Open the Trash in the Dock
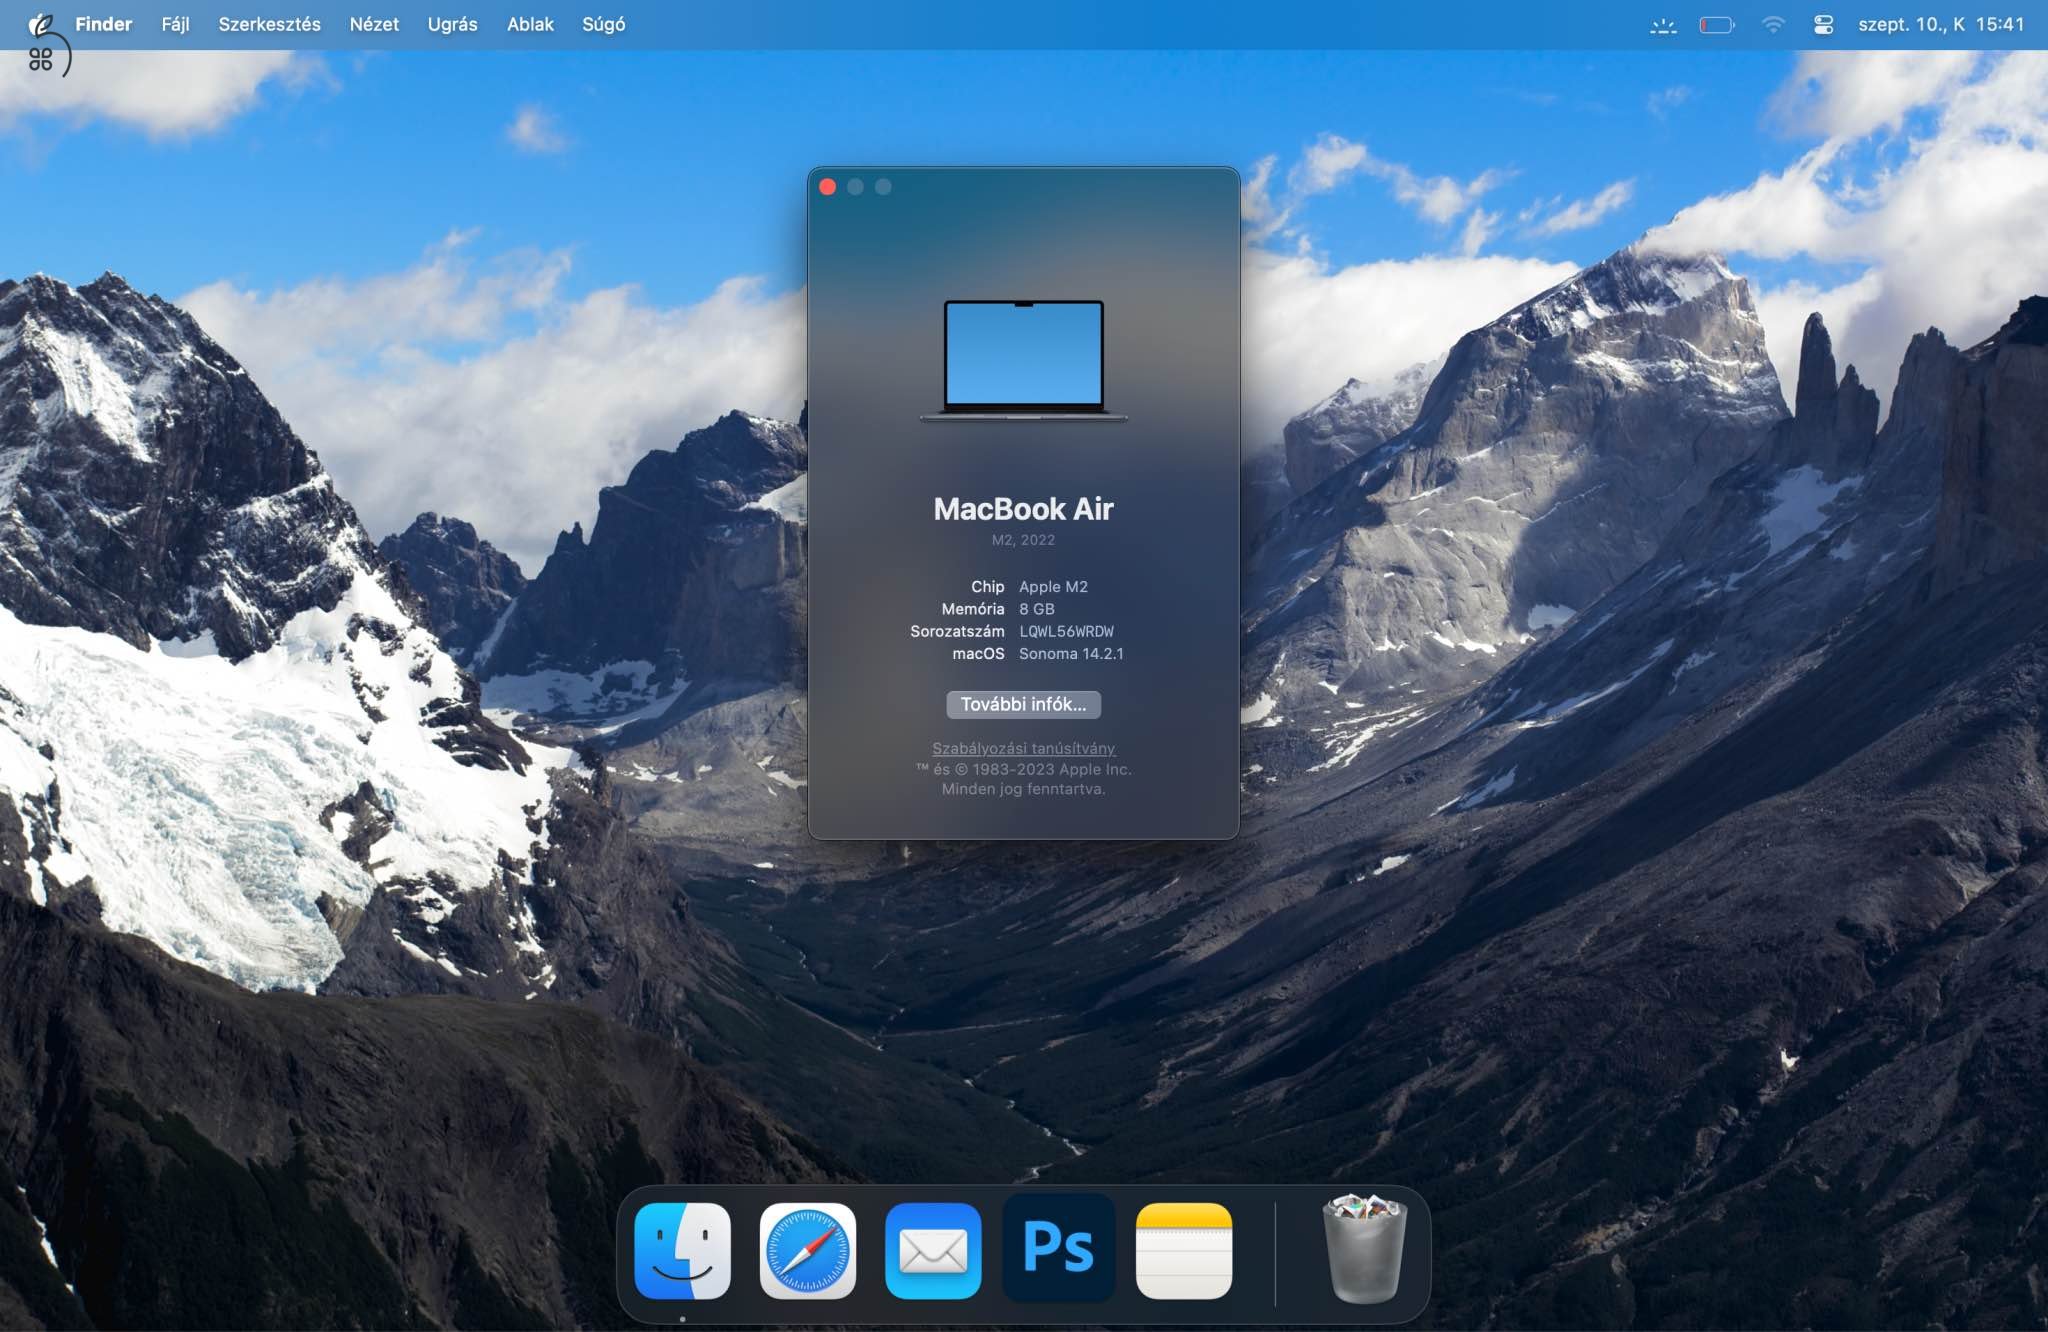Screen dimensions: 2048x1332 pyautogui.click(x=1365, y=1248)
